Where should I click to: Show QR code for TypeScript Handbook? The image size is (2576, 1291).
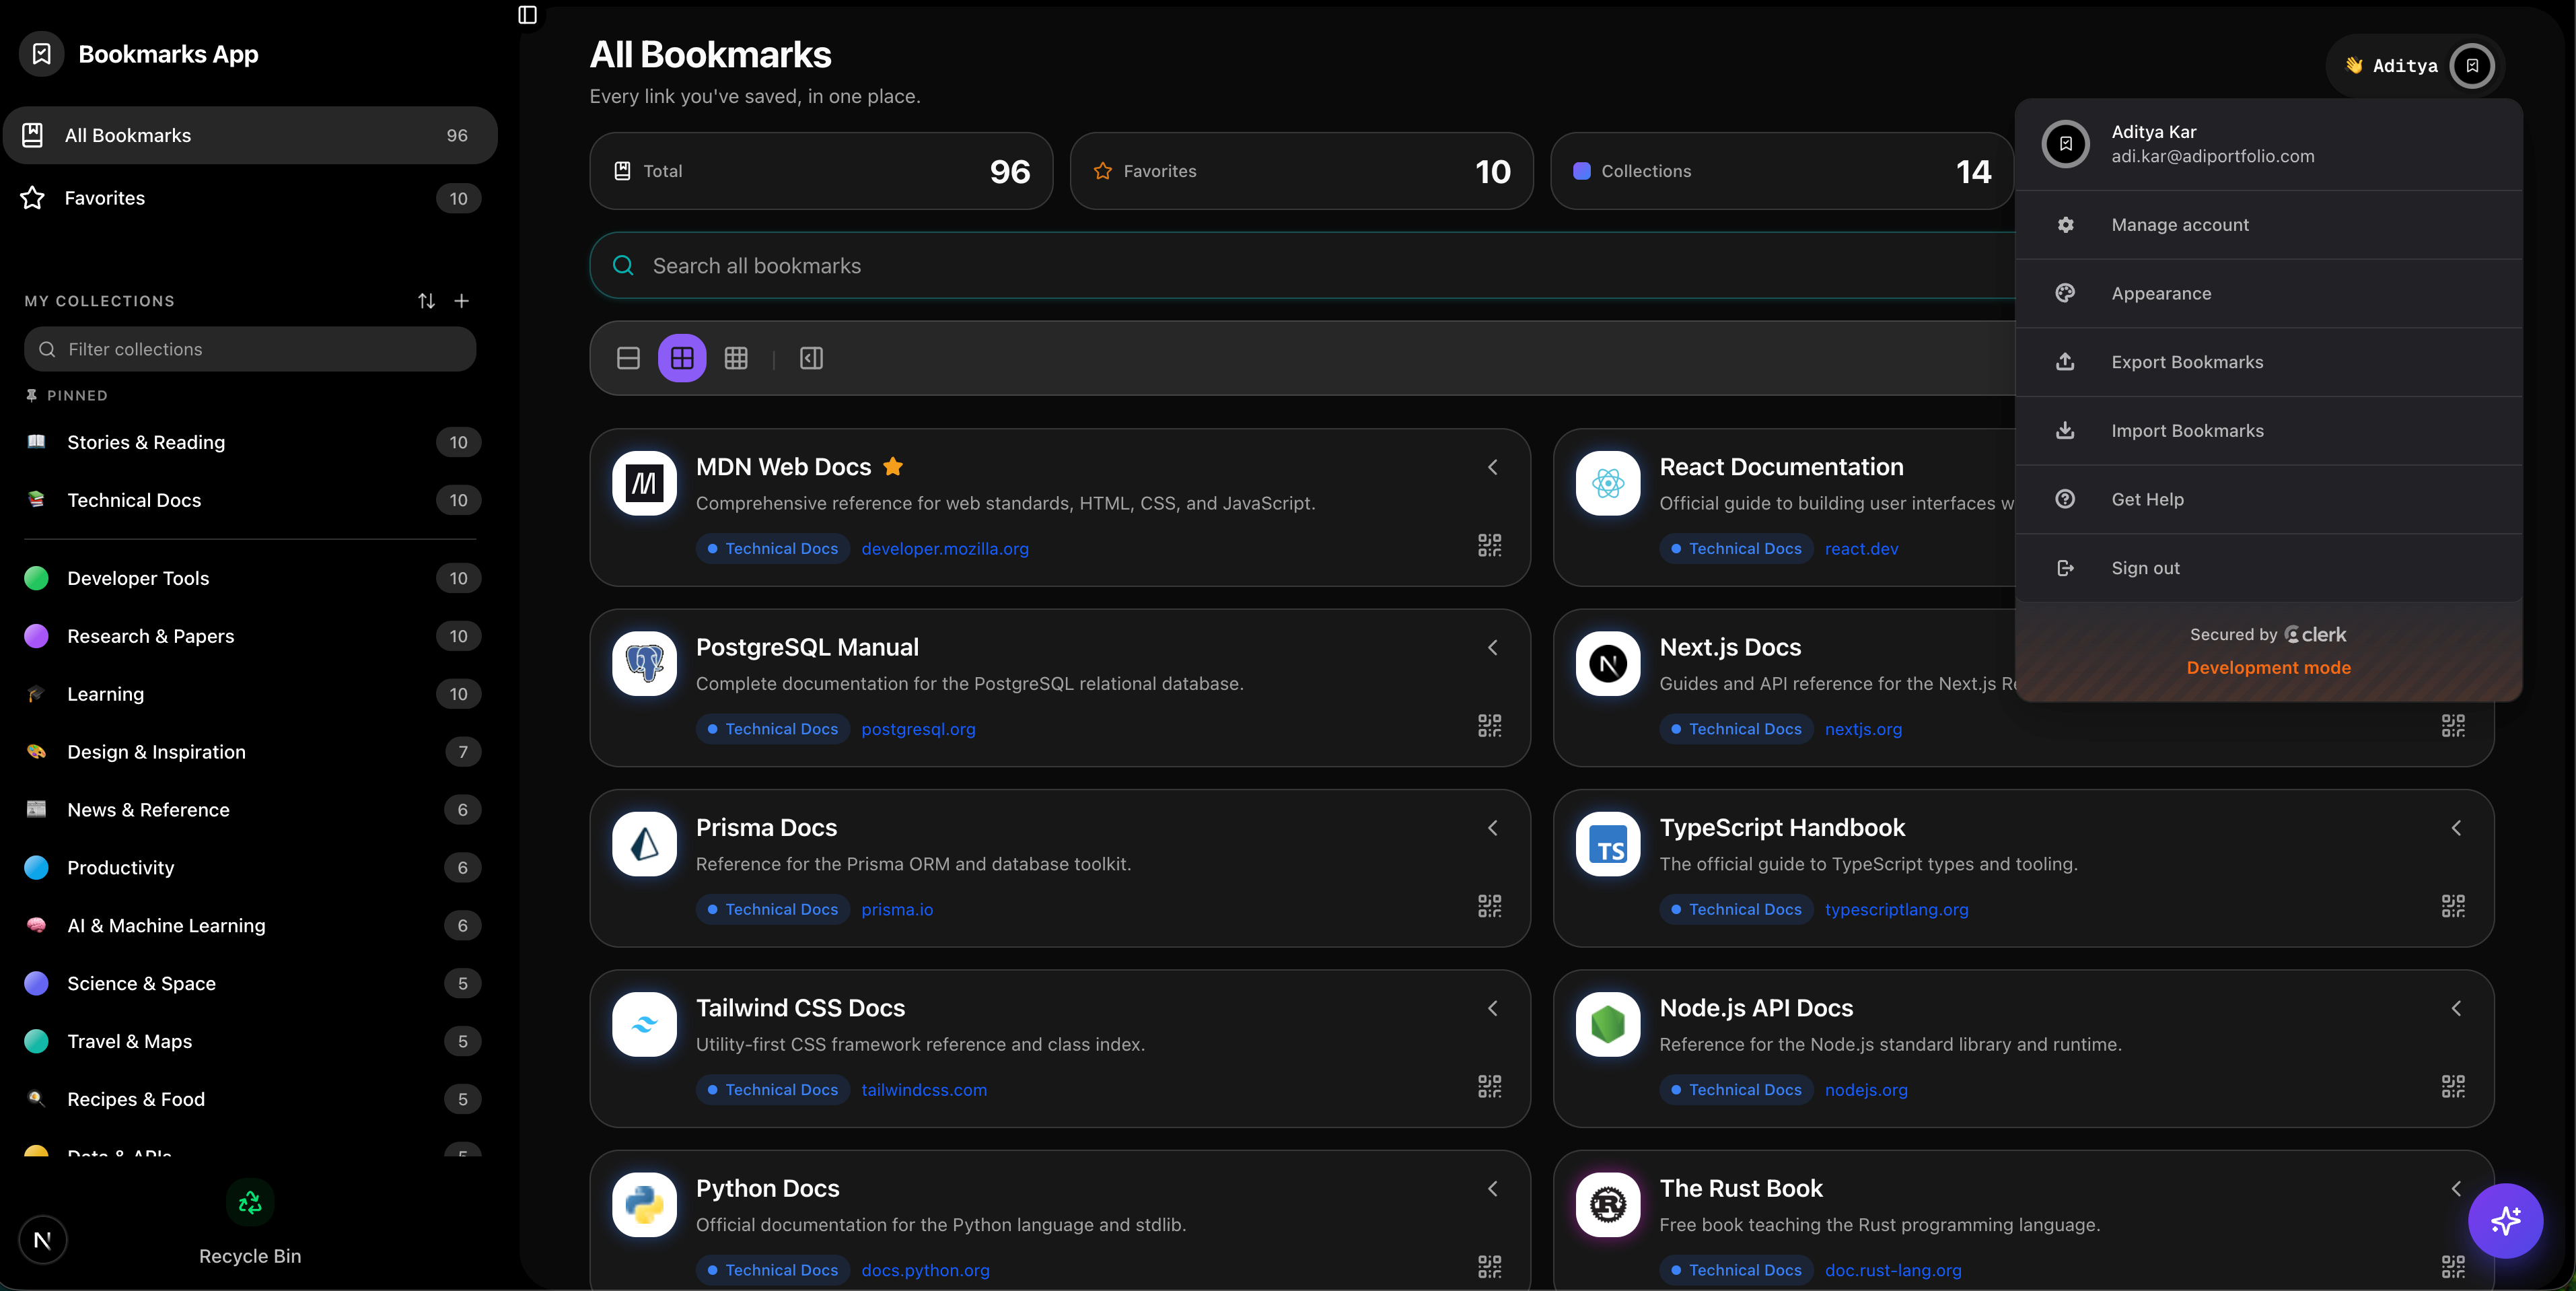[x=2453, y=906]
